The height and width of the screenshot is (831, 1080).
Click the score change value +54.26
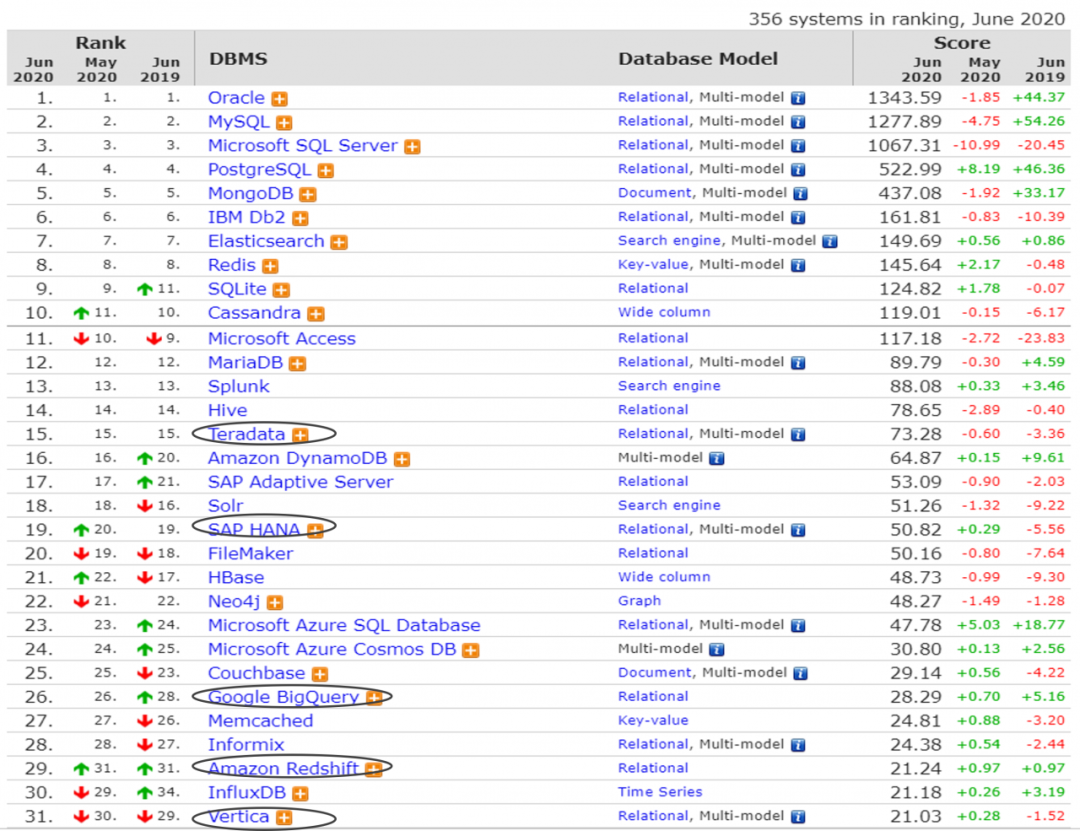pos(1039,122)
